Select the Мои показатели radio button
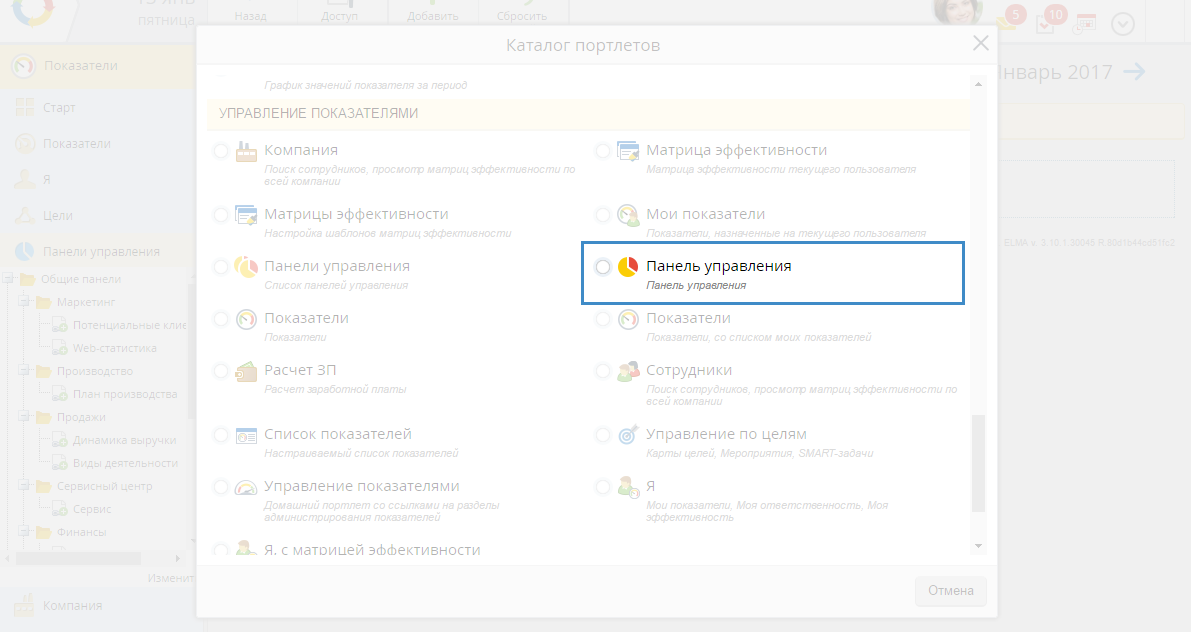 (x=603, y=215)
